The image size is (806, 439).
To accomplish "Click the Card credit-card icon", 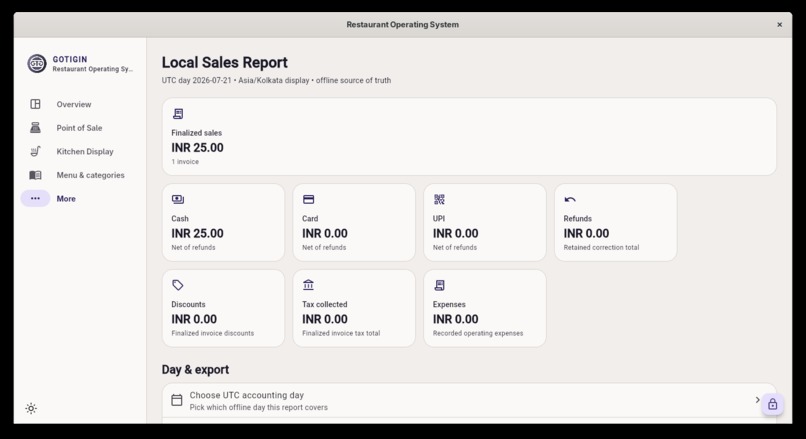I will click(308, 199).
